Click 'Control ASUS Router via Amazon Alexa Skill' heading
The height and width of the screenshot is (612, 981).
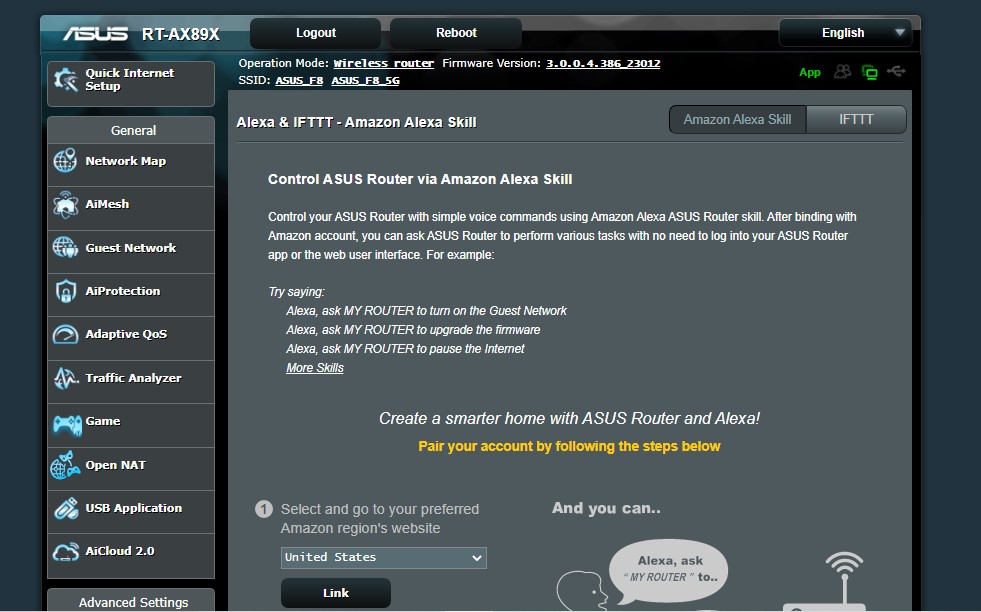[x=420, y=179]
